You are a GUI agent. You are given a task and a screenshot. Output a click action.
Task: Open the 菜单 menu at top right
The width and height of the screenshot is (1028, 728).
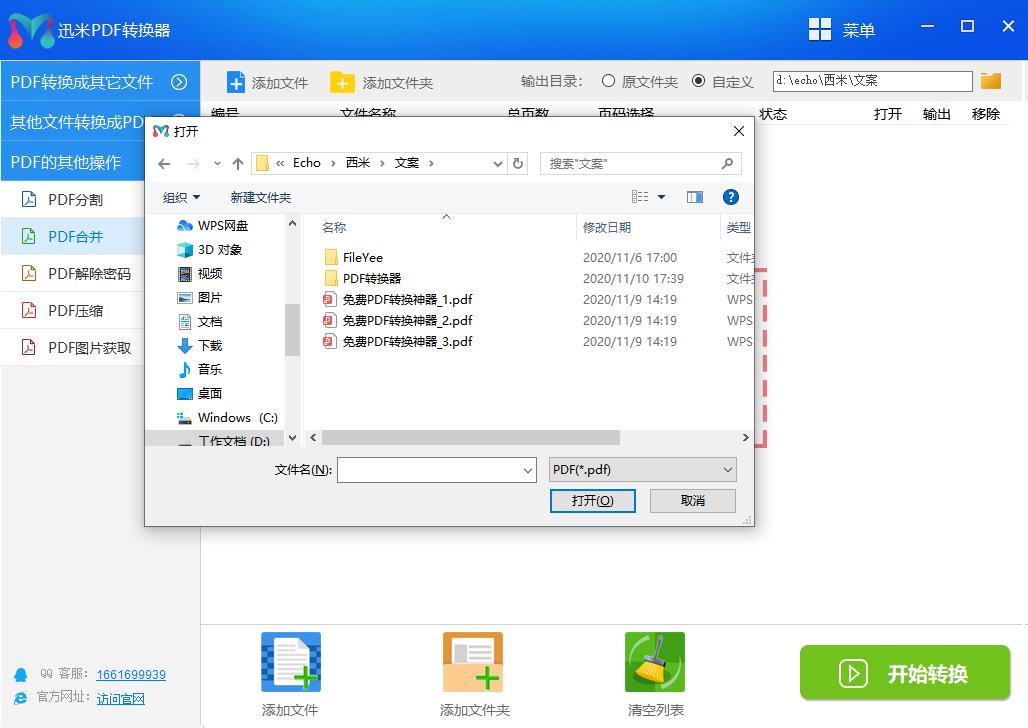[x=860, y=29]
